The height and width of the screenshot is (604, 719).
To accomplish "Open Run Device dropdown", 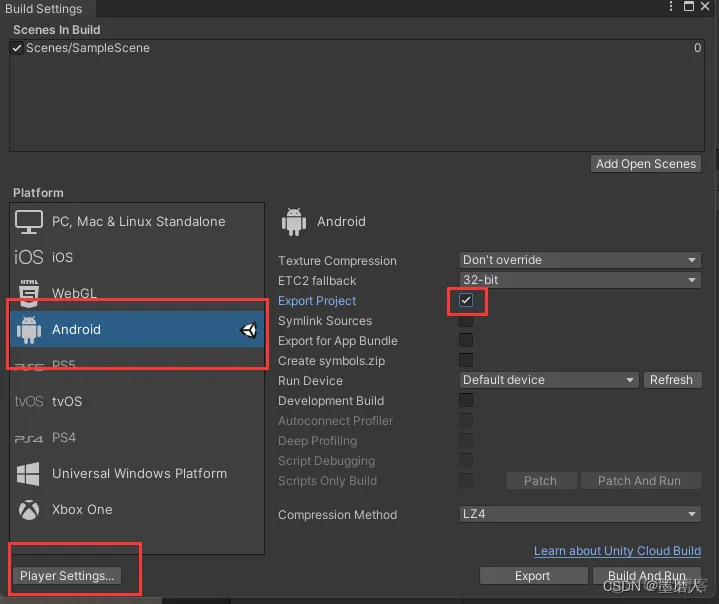I will click(548, 380).
